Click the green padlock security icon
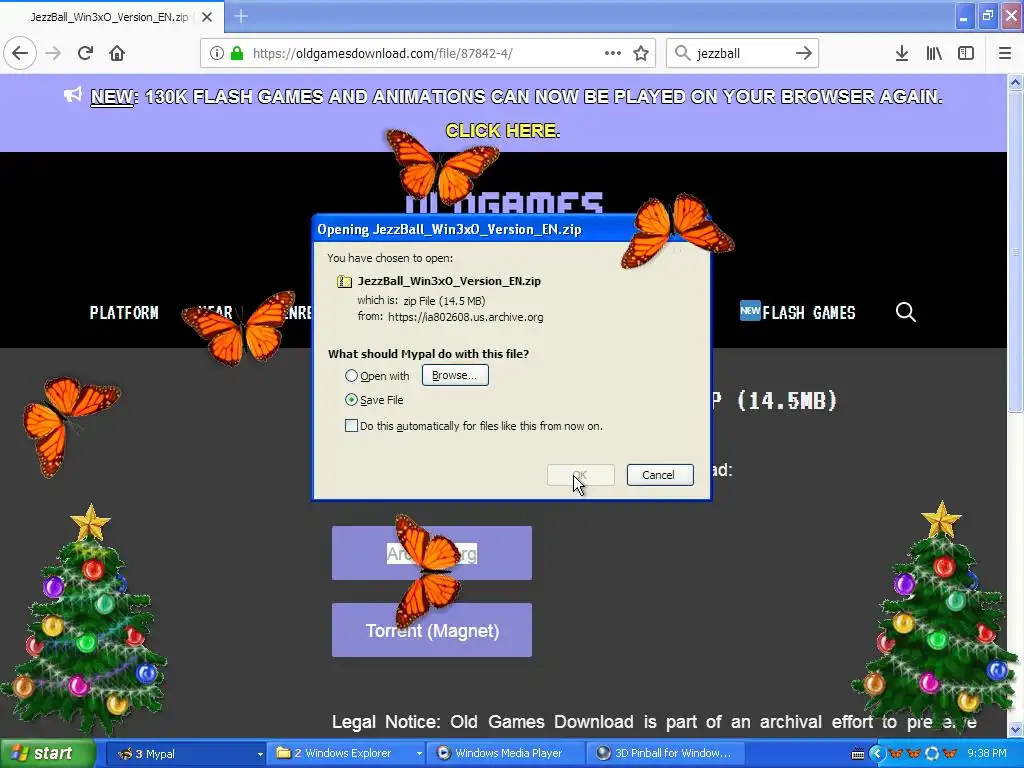 point(237,53)
